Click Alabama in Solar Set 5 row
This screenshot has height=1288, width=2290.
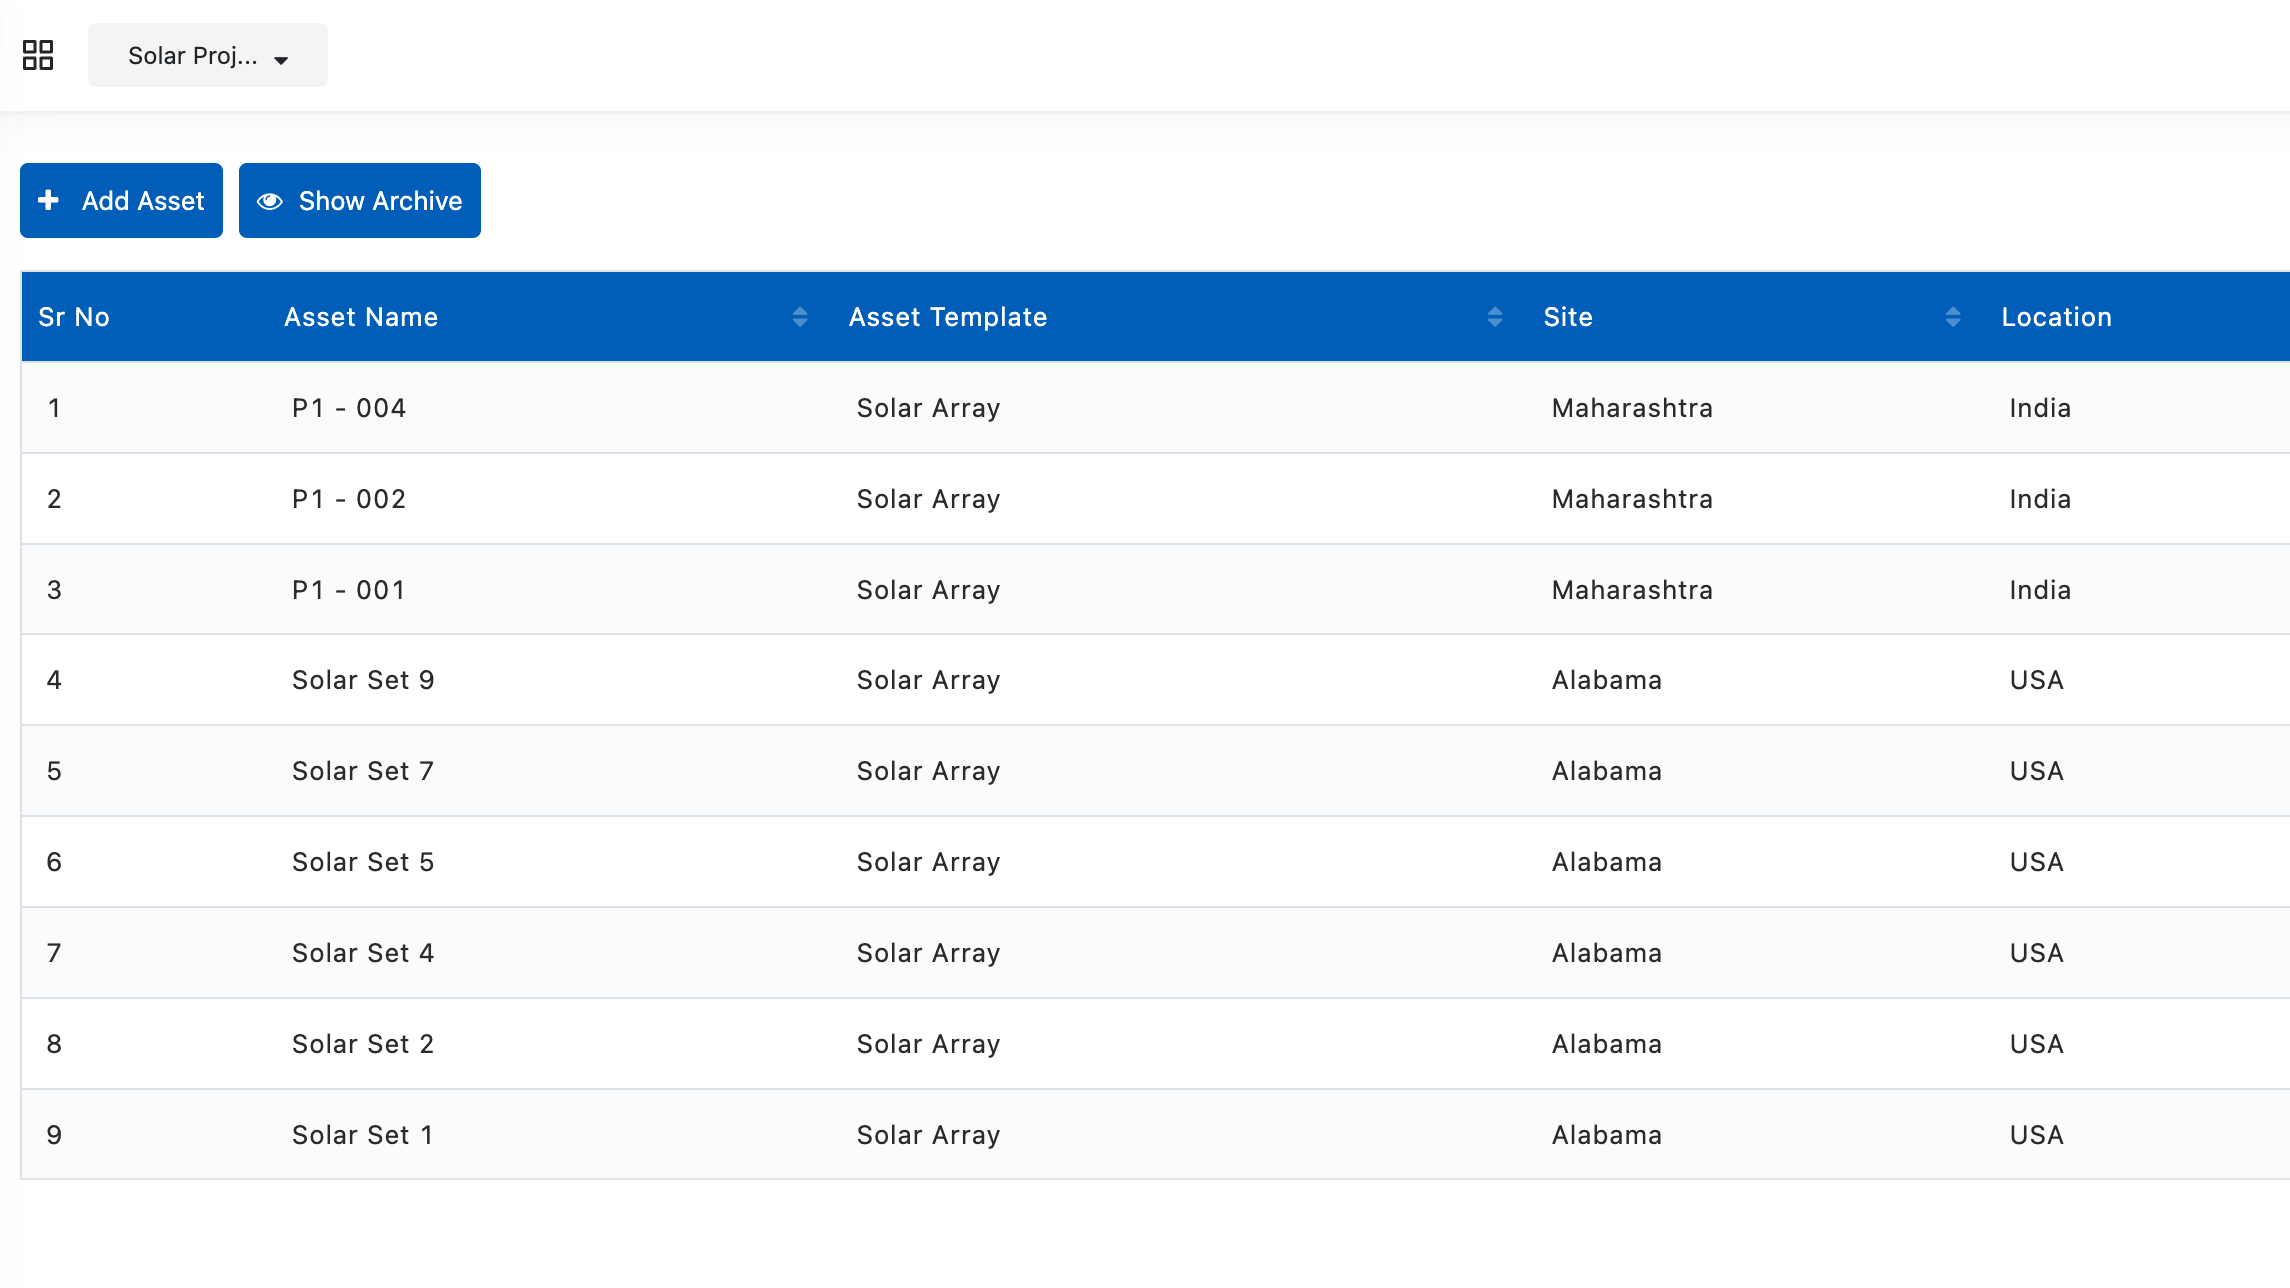[x=1607, y=862]
